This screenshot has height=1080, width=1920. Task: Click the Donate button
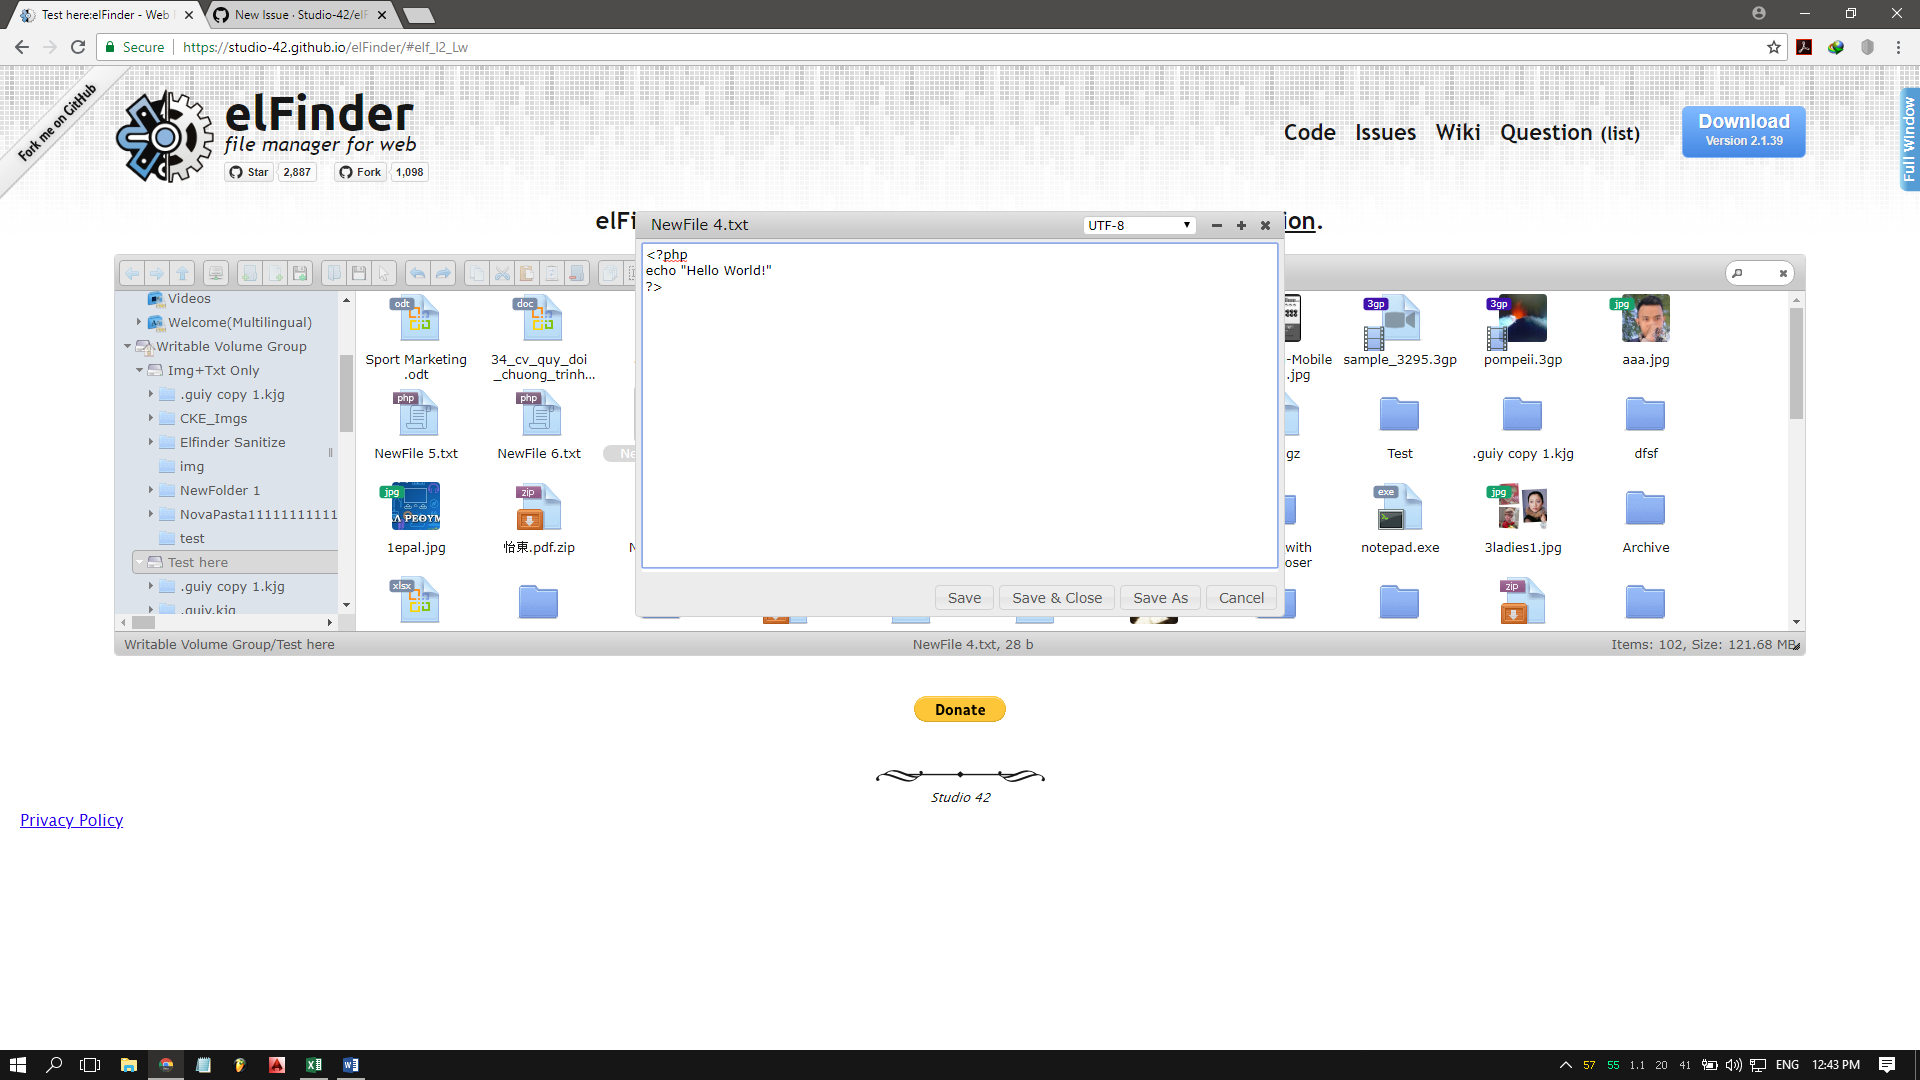point(959,709)
